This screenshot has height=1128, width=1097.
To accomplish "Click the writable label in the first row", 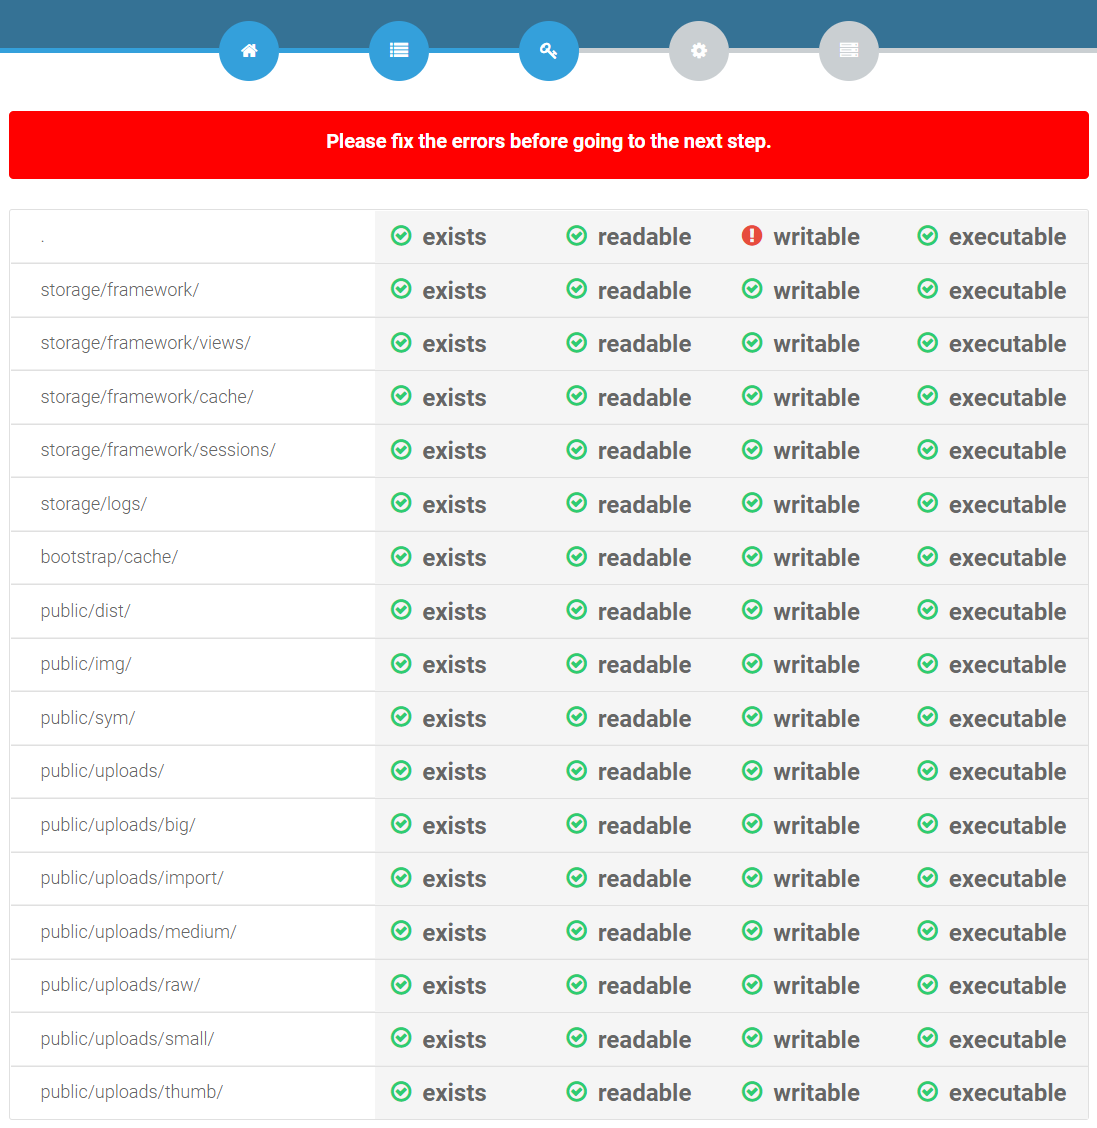I will pyautogui.click(x=816, y=236).
